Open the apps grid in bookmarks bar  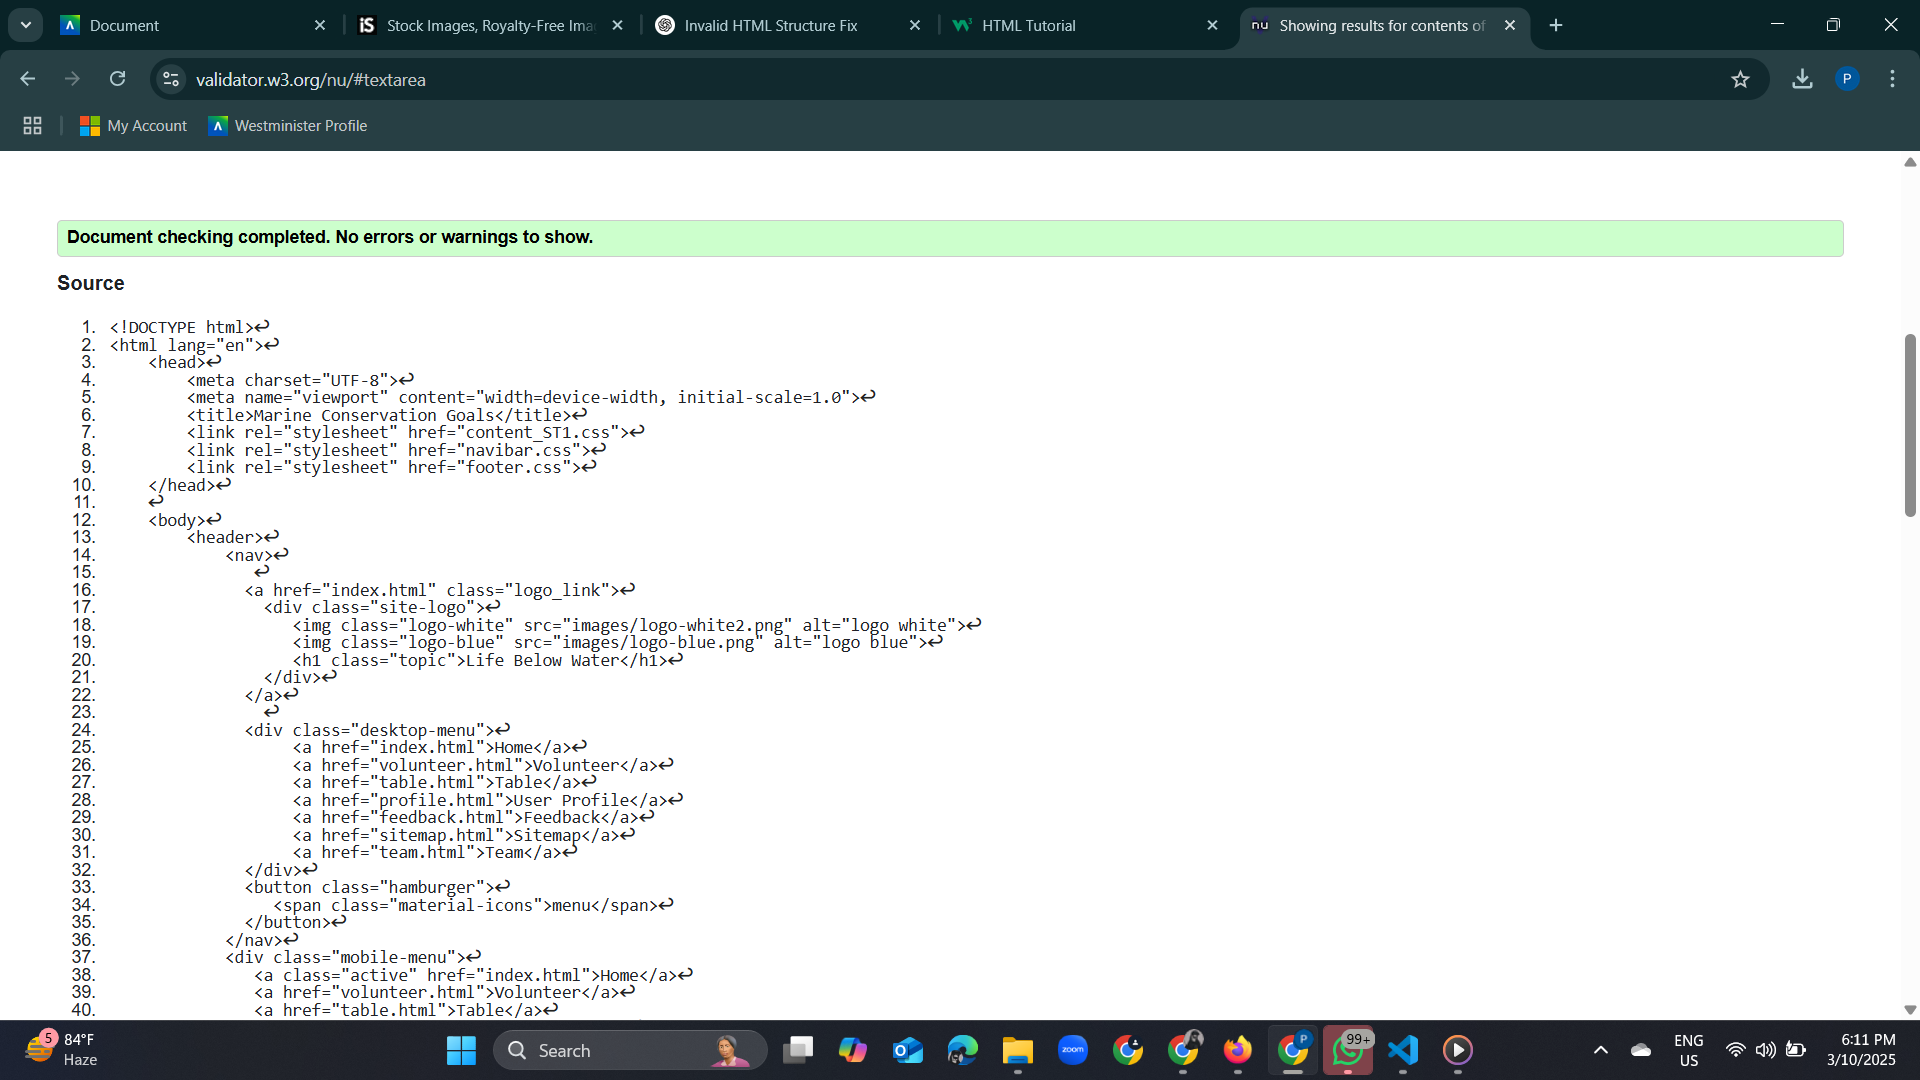[x=32, y=126]
